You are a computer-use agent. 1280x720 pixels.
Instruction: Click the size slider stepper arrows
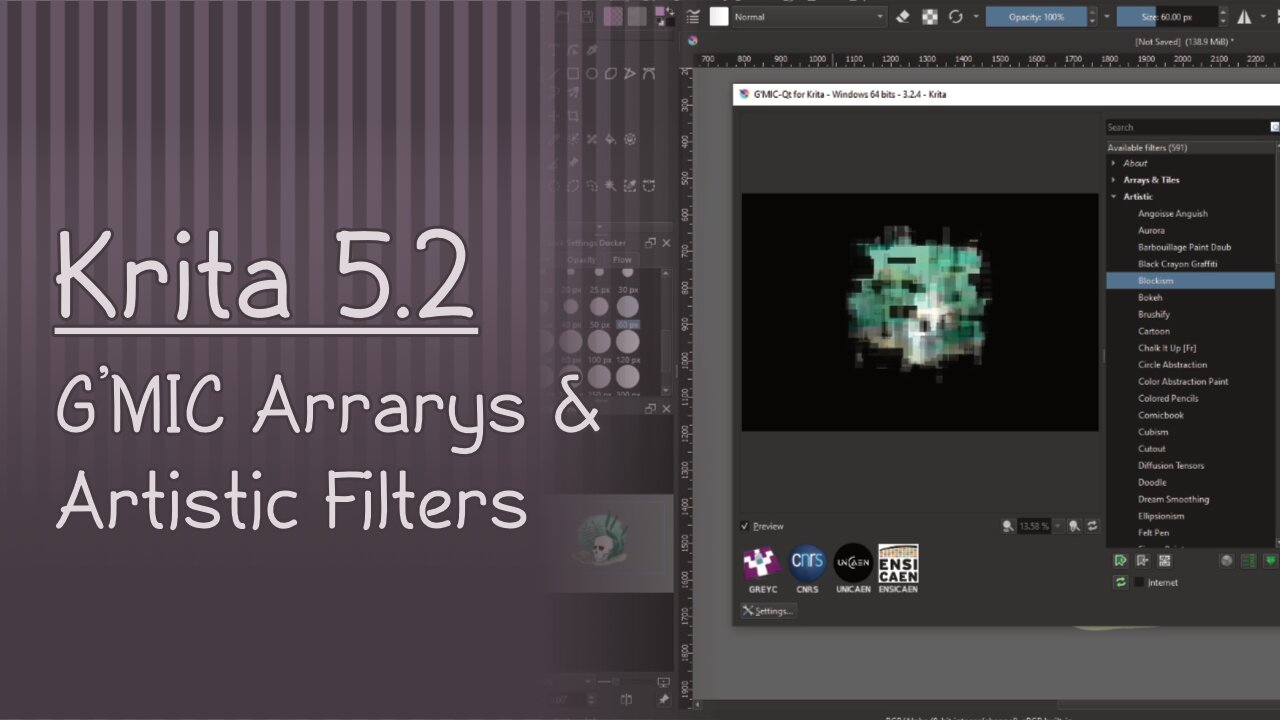coord(1224,16)
